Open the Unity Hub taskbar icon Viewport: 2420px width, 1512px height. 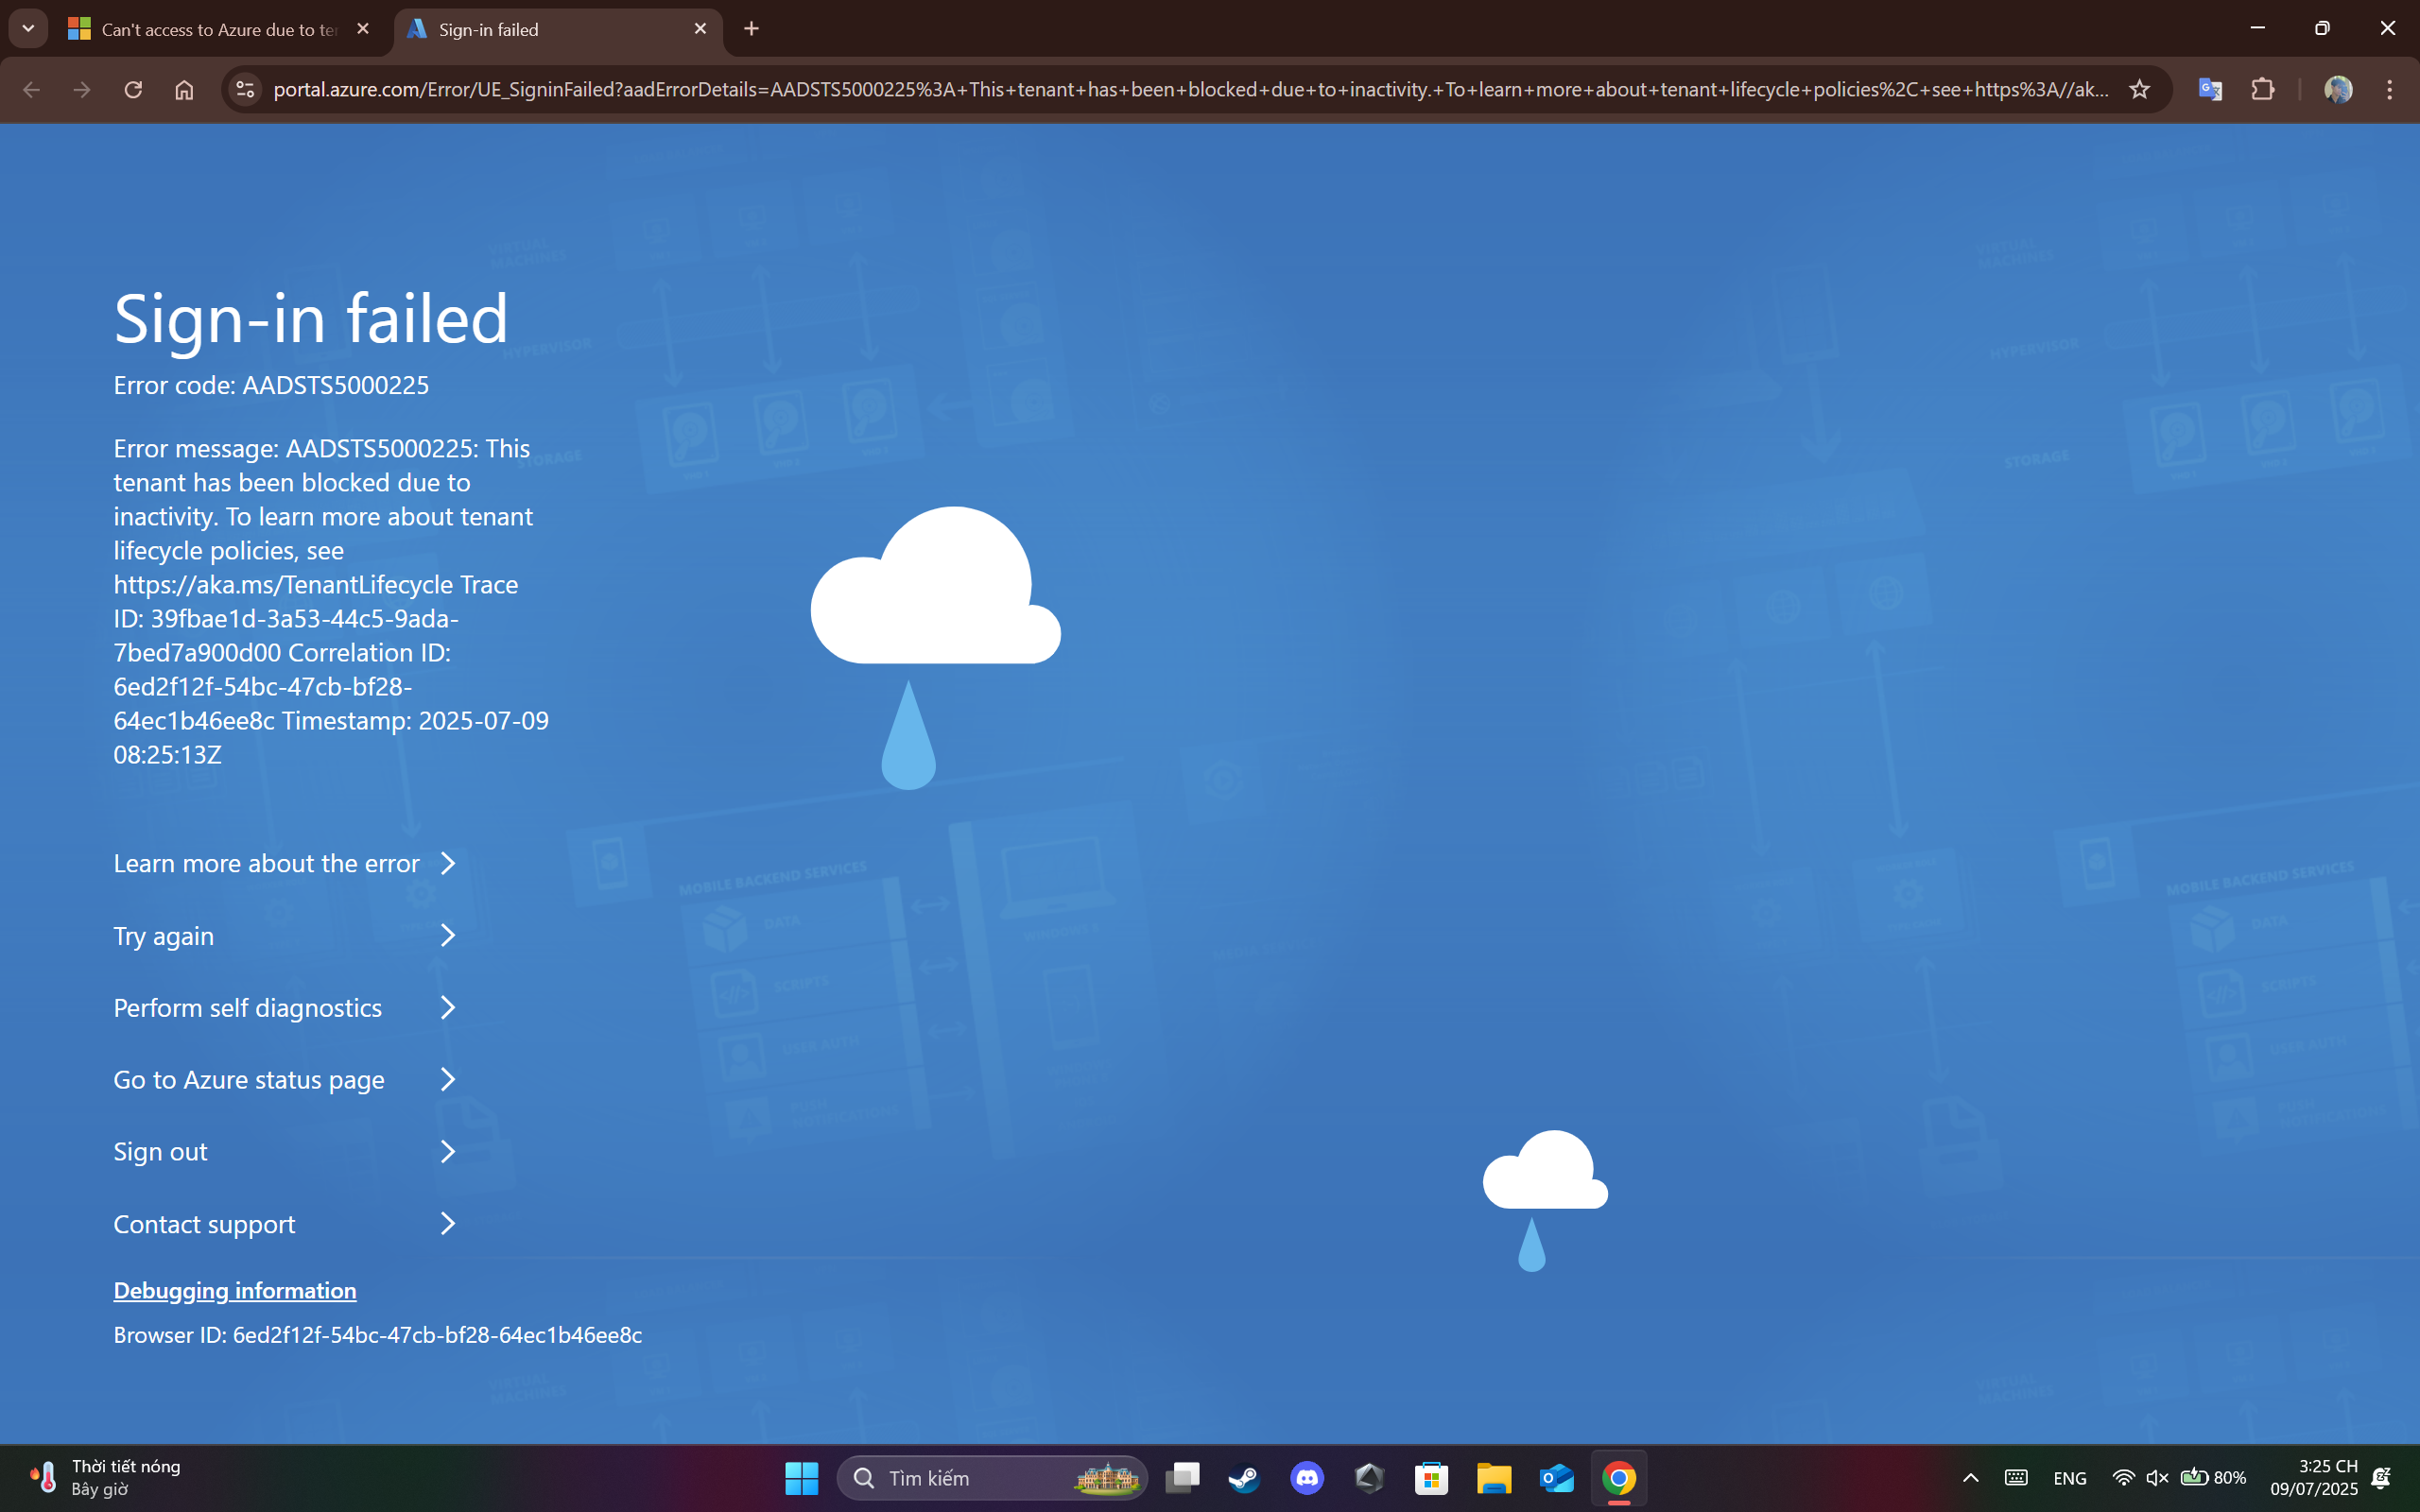click(x=1369, y=1478)
